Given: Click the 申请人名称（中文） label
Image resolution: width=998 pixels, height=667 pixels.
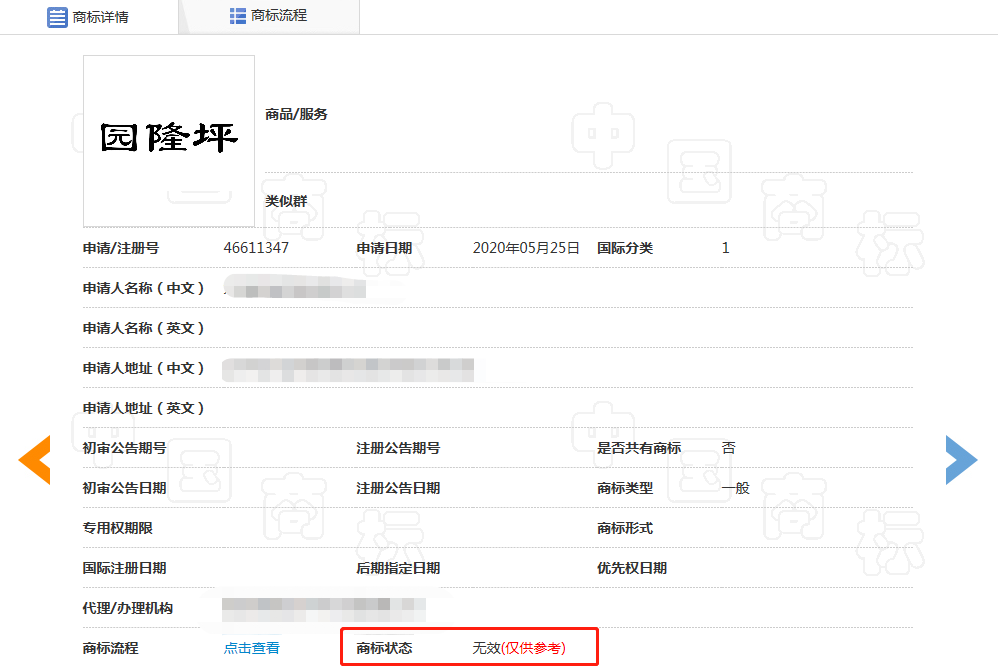Looking at the screenshot, I should click(143, 288).
